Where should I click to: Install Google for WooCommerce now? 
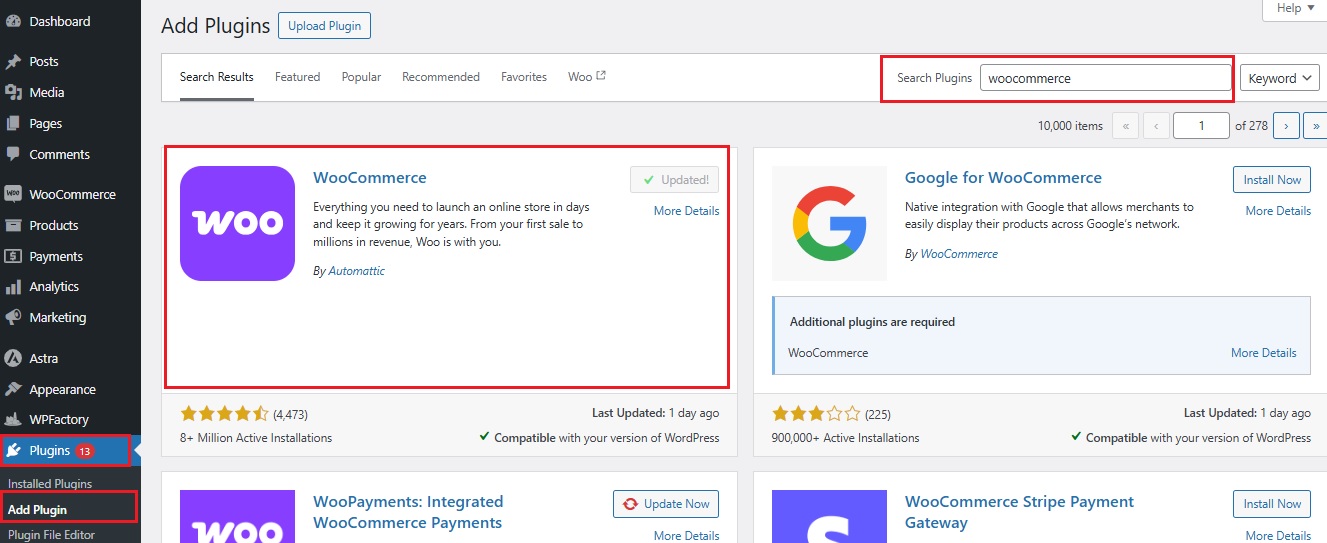(1272, 180)
